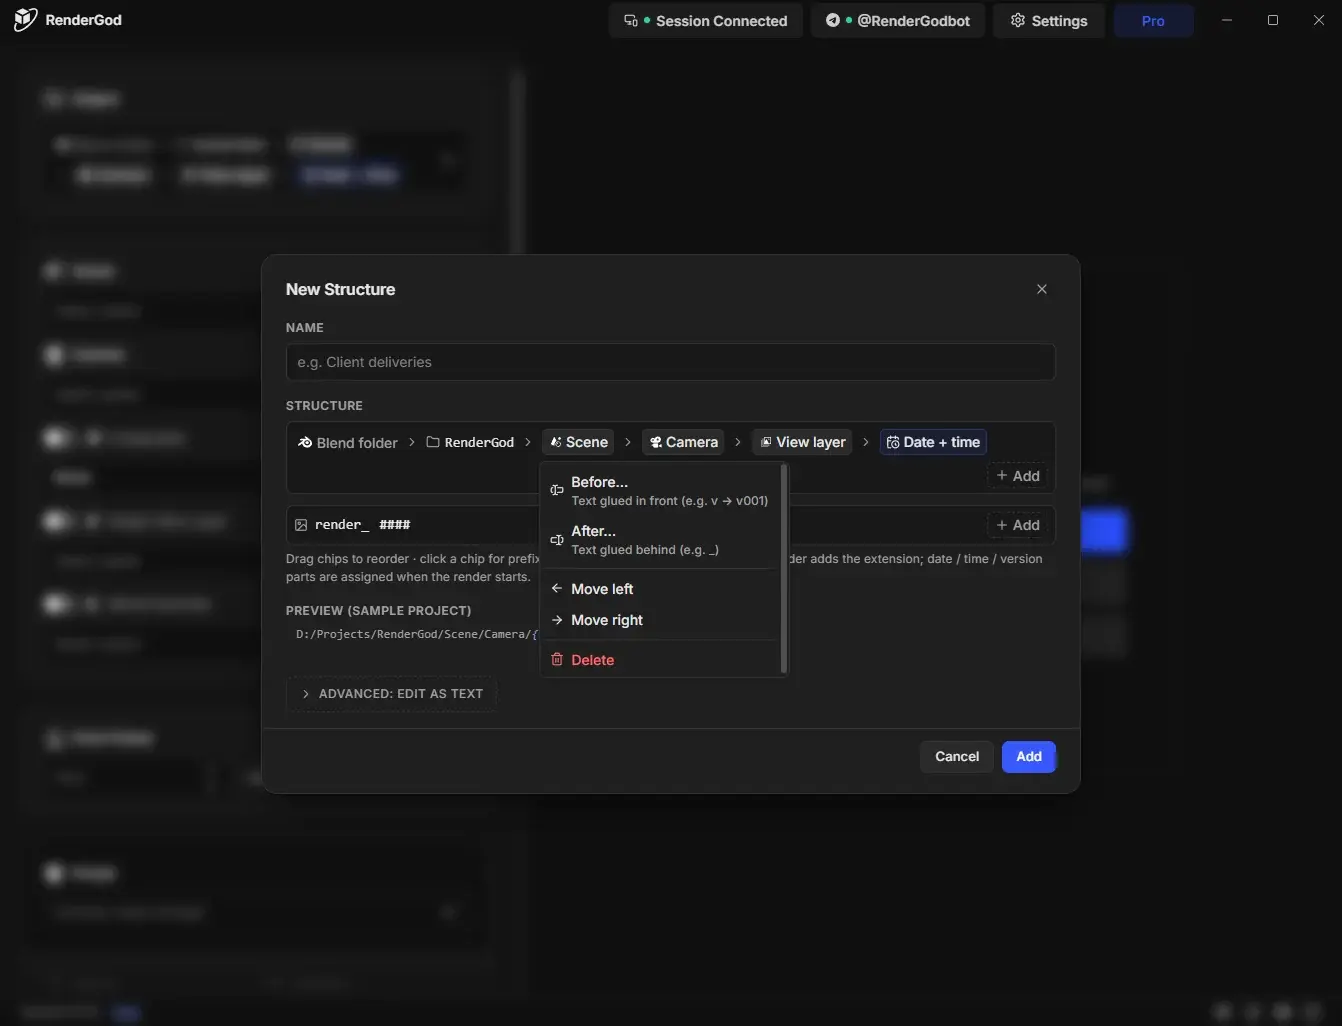The width and height of the screenshot is (1342, 1026).
Task: Delete the chip via context menu
Action: click(x=660, y=660)
